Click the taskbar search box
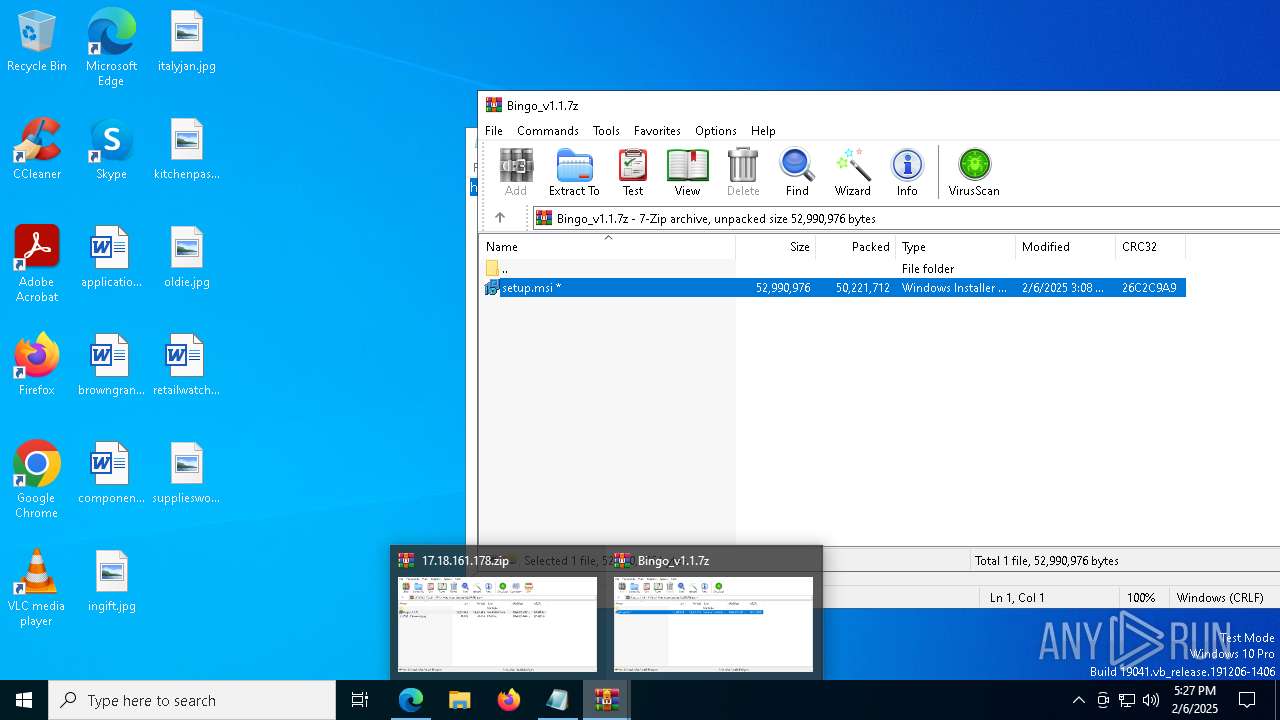Image resolution: width=1280 pixels, height=720 pixels. pos(192,700)
